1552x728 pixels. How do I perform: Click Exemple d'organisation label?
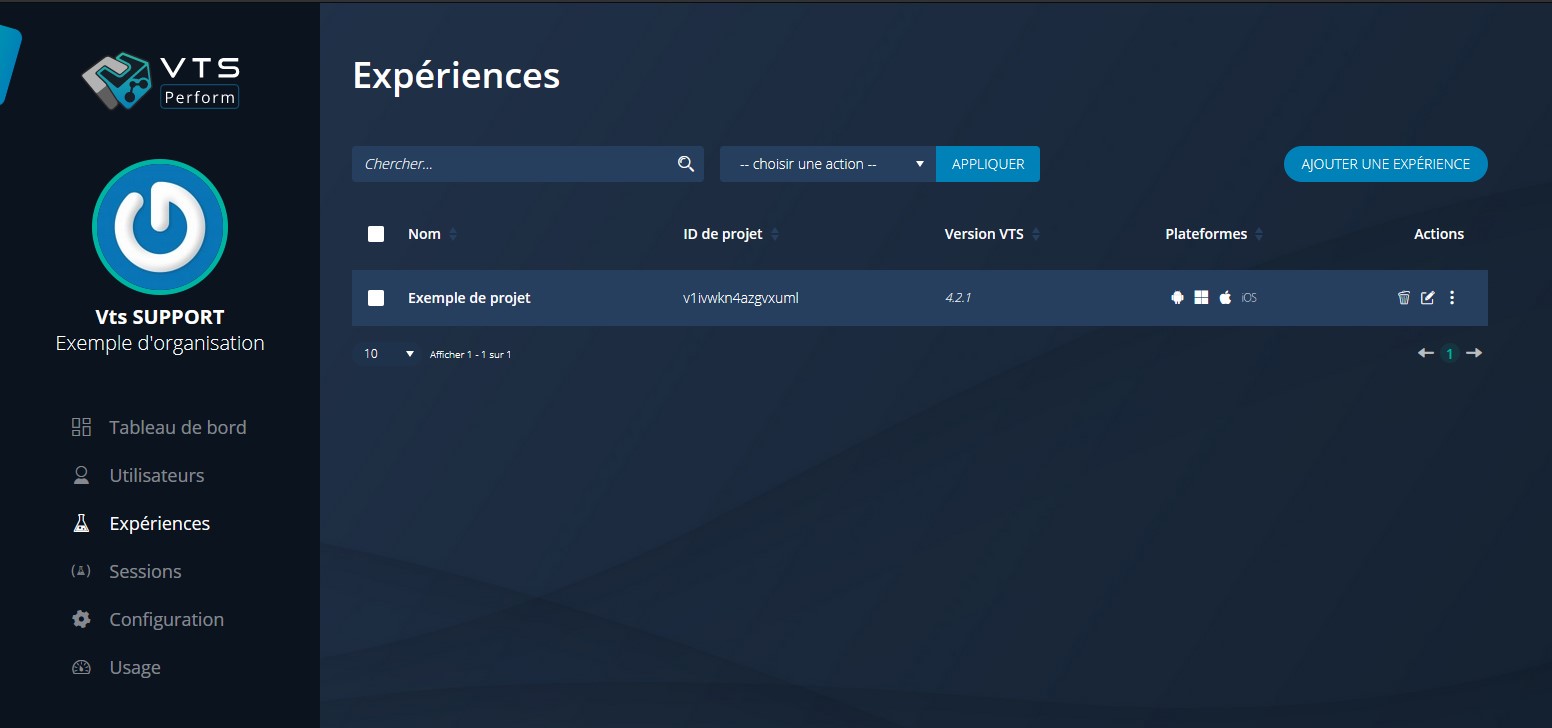point(160,343)
